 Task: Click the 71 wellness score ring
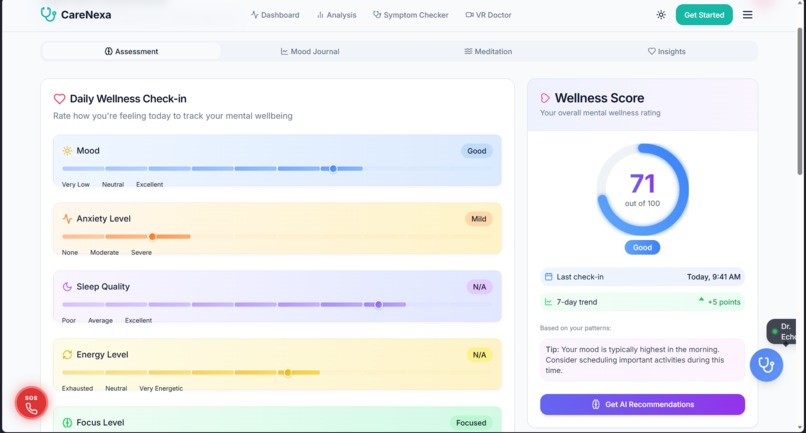[642, 190]
